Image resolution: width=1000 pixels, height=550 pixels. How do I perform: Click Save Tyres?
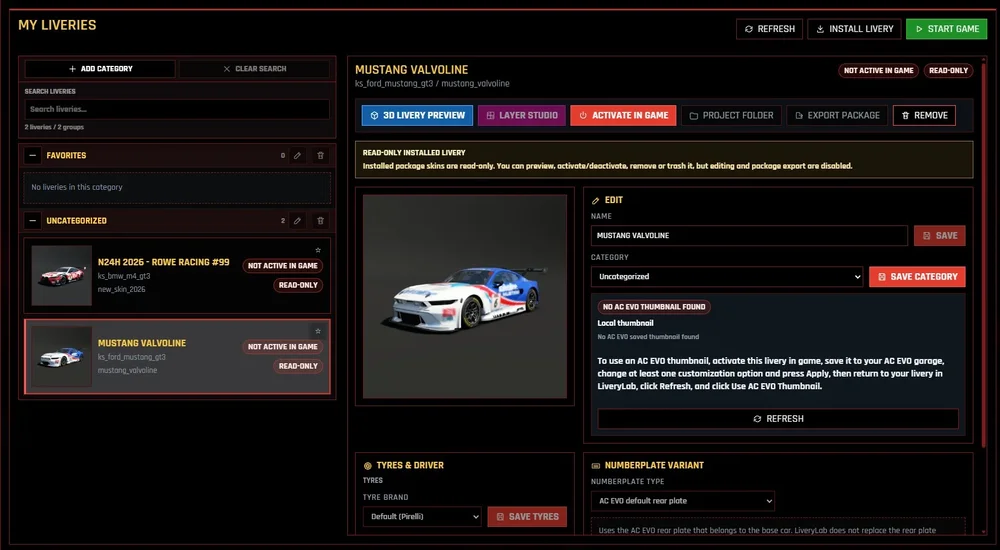click(x=527, y=517)
